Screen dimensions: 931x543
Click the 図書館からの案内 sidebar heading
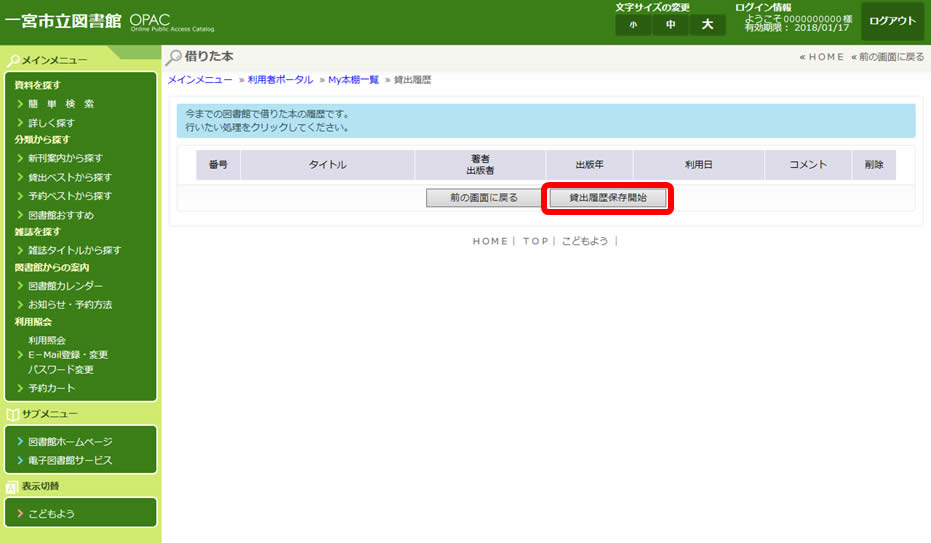[x=52, y=268]
